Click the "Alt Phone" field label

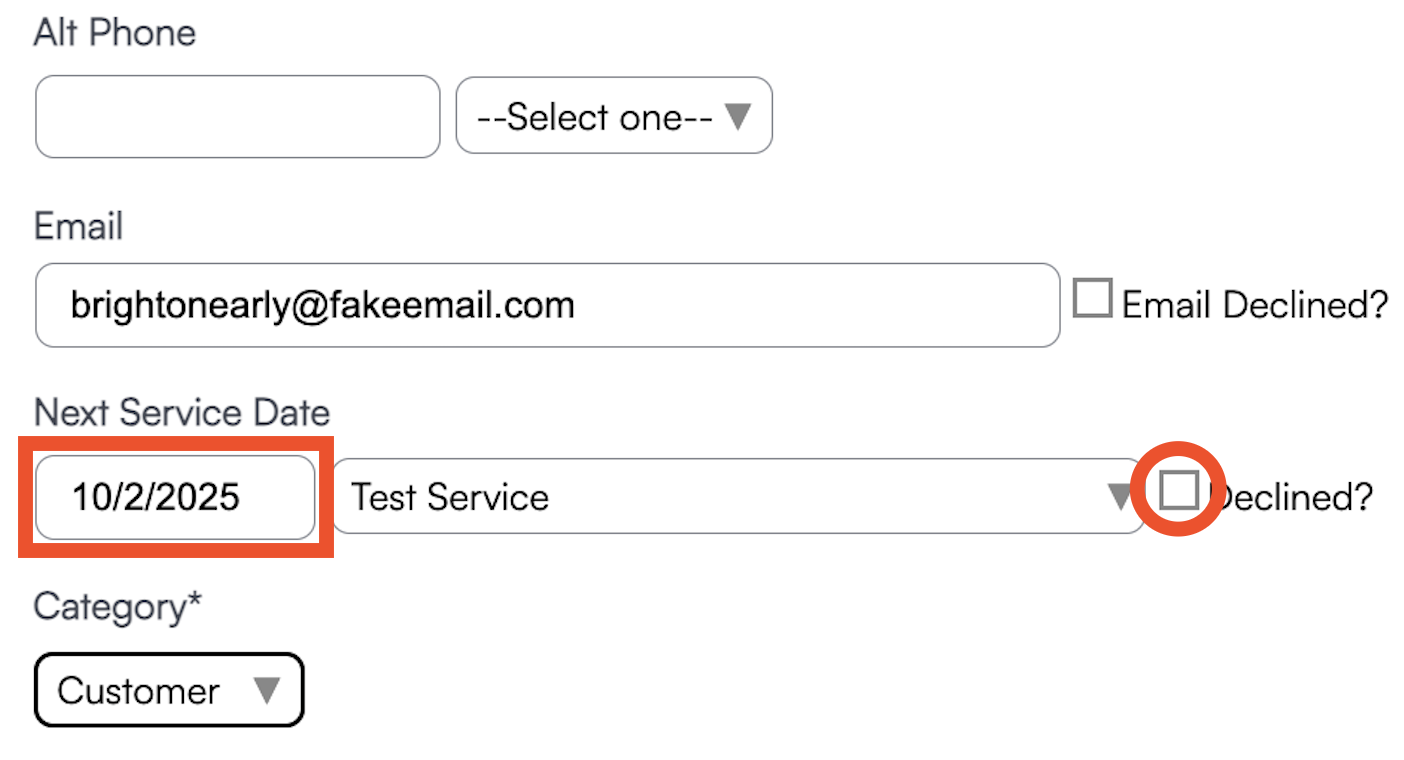(x=115, y=33)
